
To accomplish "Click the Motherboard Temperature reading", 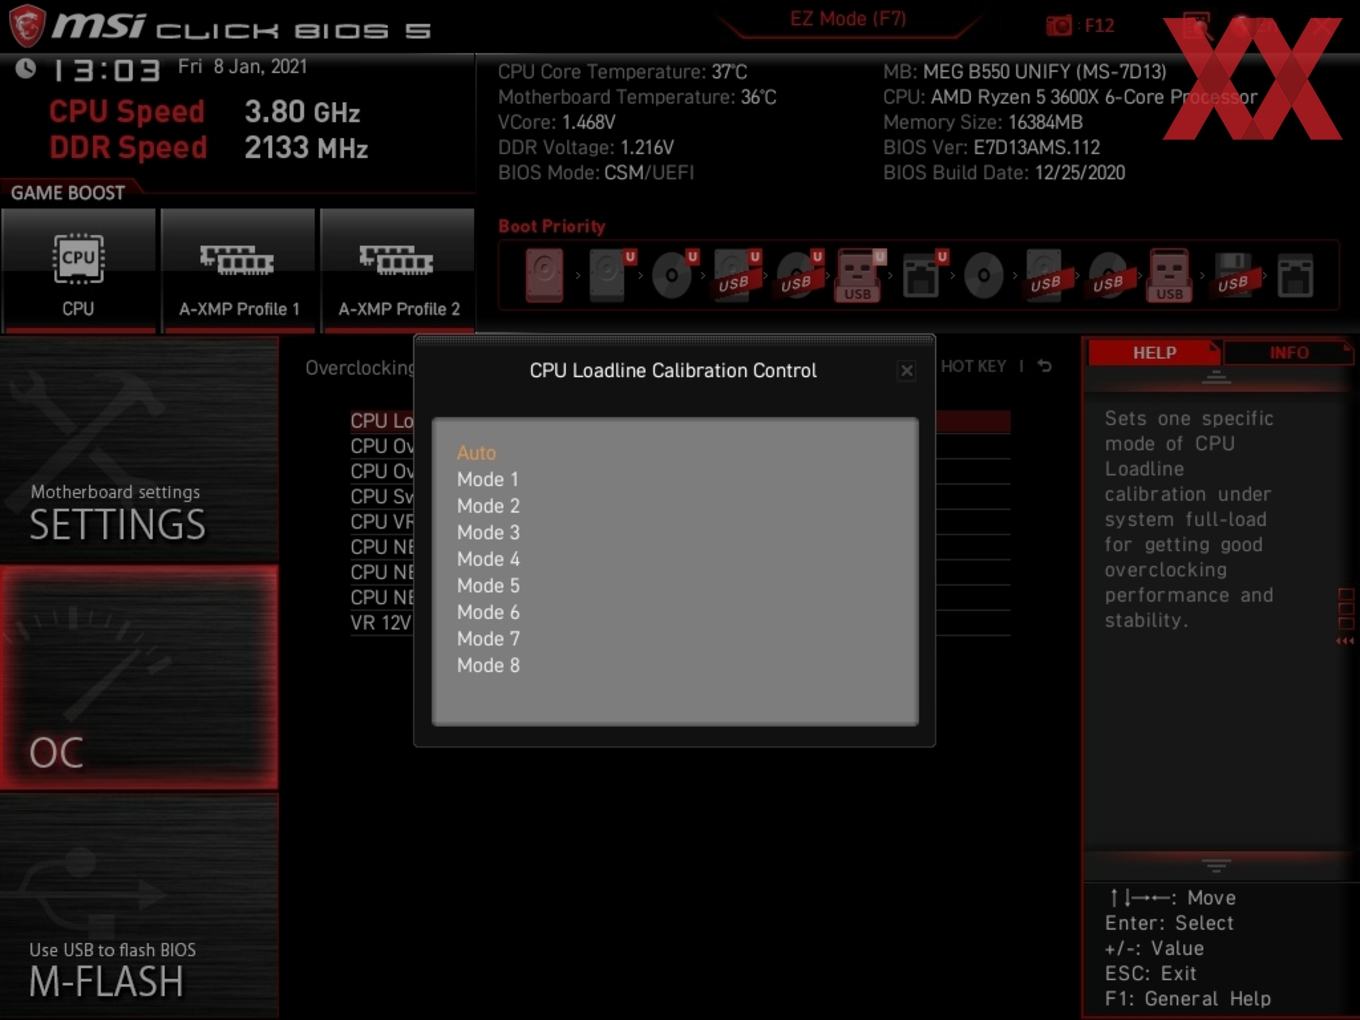I will (637, 97).
